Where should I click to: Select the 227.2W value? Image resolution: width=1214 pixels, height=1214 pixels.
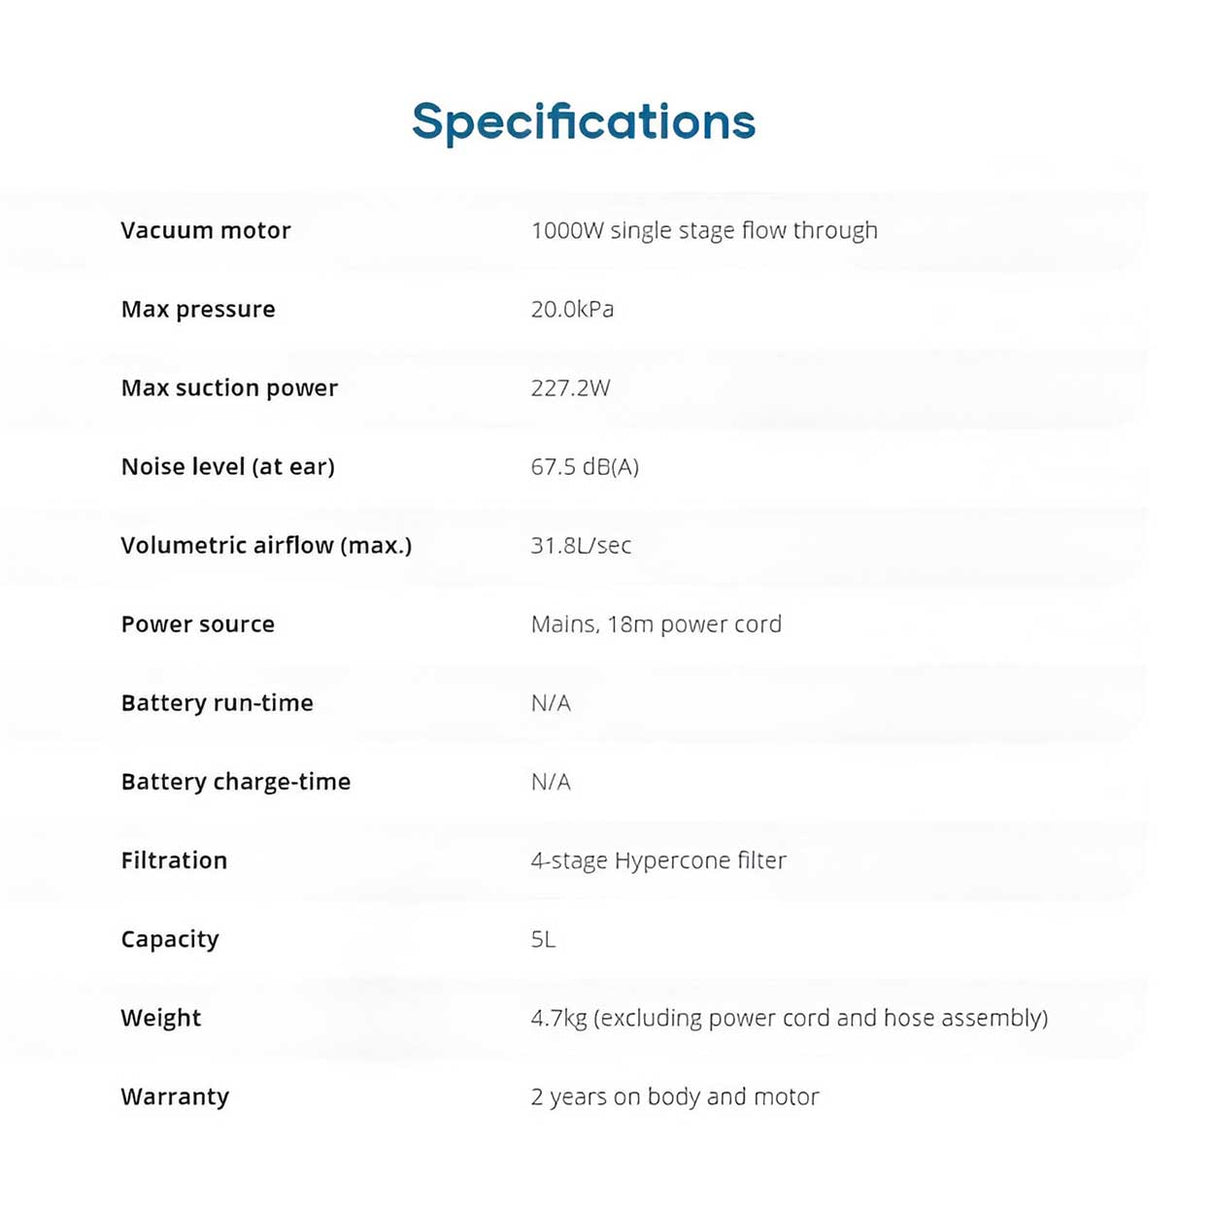[570, 388]
